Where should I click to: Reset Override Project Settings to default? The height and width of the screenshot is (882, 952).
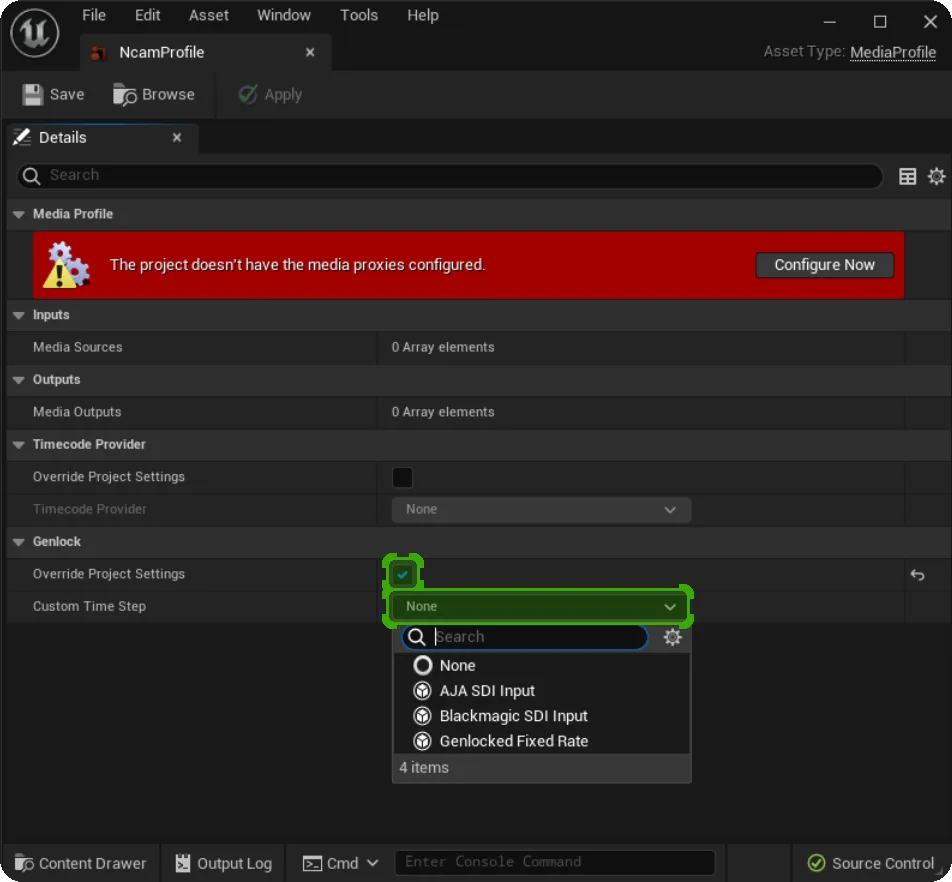click(917, 574)
